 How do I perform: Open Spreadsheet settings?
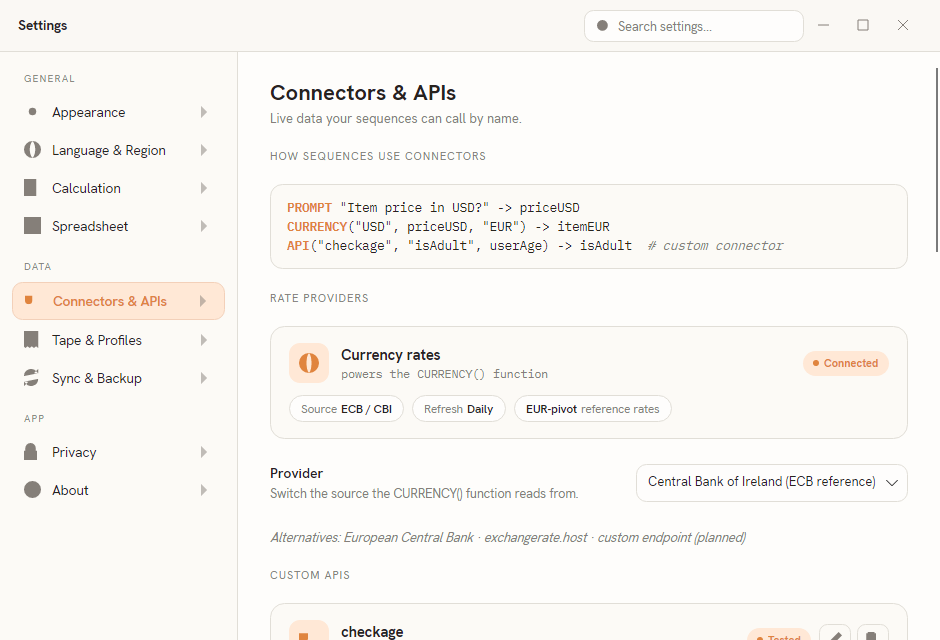(x=118, y=226)
